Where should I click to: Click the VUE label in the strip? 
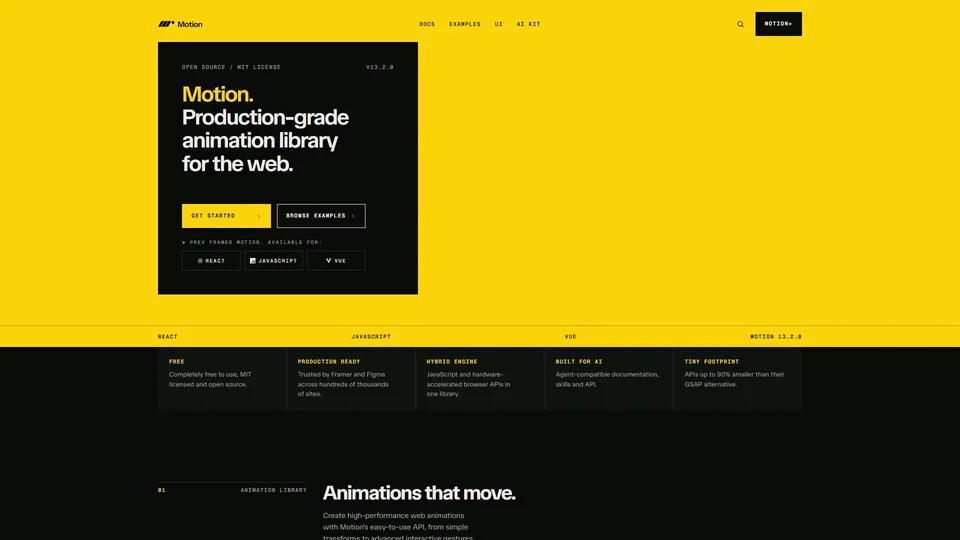(571, 337)
